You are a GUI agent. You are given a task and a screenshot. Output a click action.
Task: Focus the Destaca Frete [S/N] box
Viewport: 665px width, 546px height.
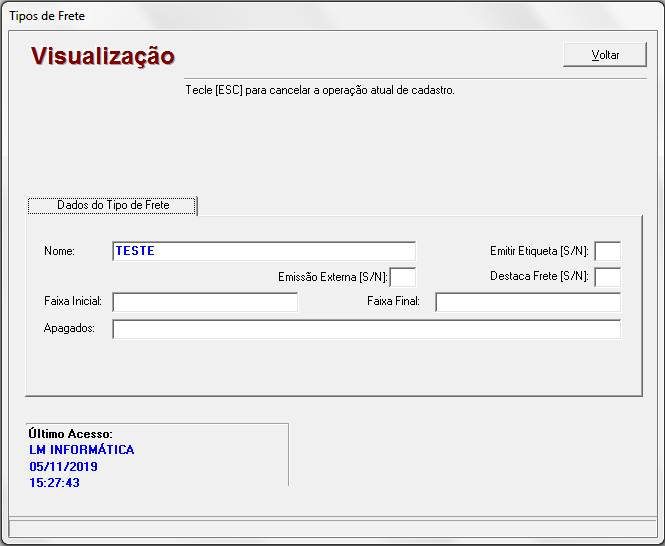pos(607,277)
